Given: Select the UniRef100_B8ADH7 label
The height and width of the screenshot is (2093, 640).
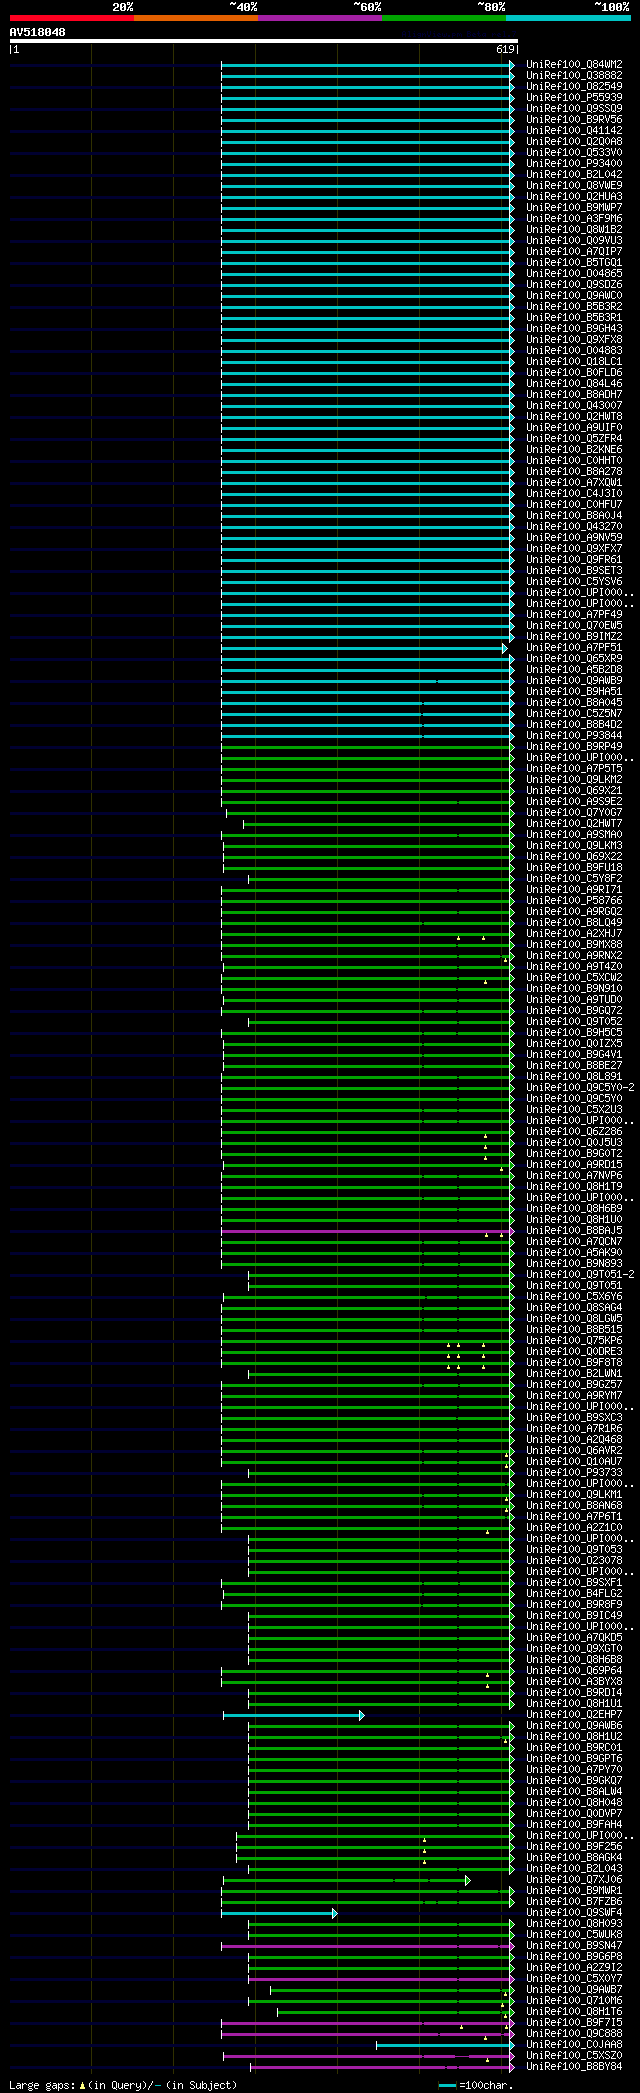Looking at the screenshot, I should click(x=574, y=395).
